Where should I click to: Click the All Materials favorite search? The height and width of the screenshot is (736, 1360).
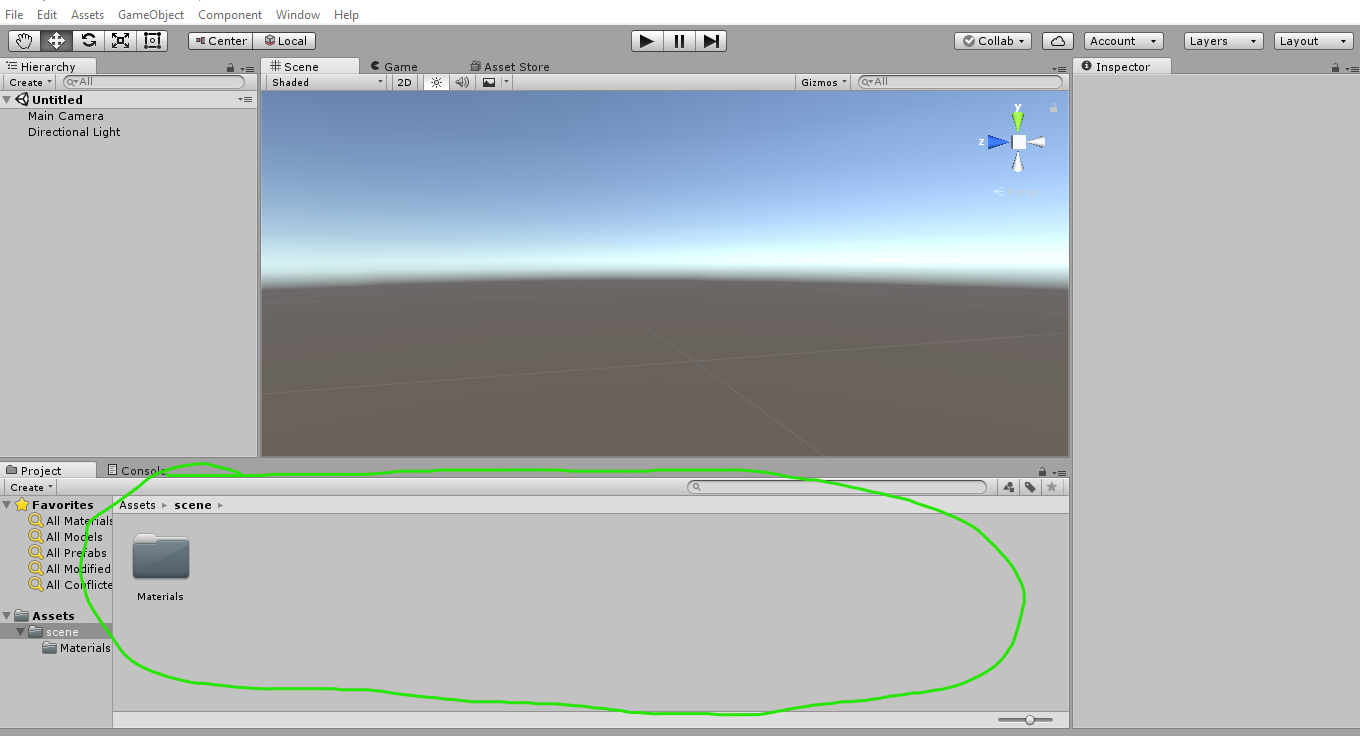[x=71, y=521]
